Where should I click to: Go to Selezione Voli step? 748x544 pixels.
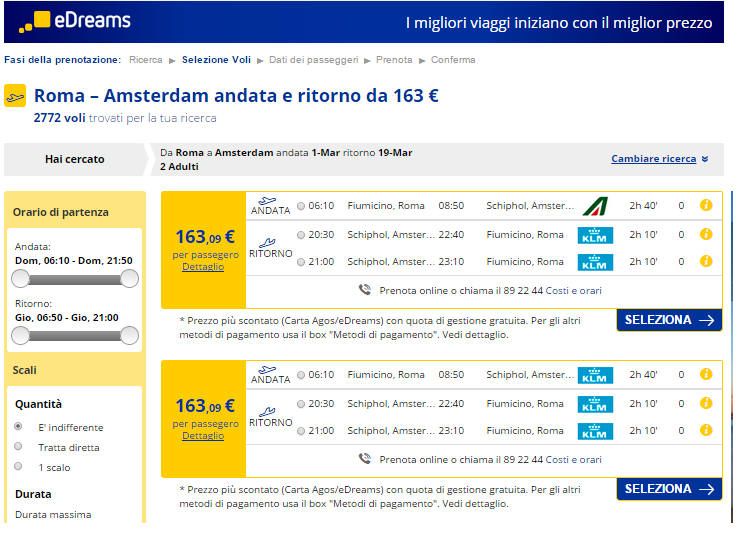217,60
